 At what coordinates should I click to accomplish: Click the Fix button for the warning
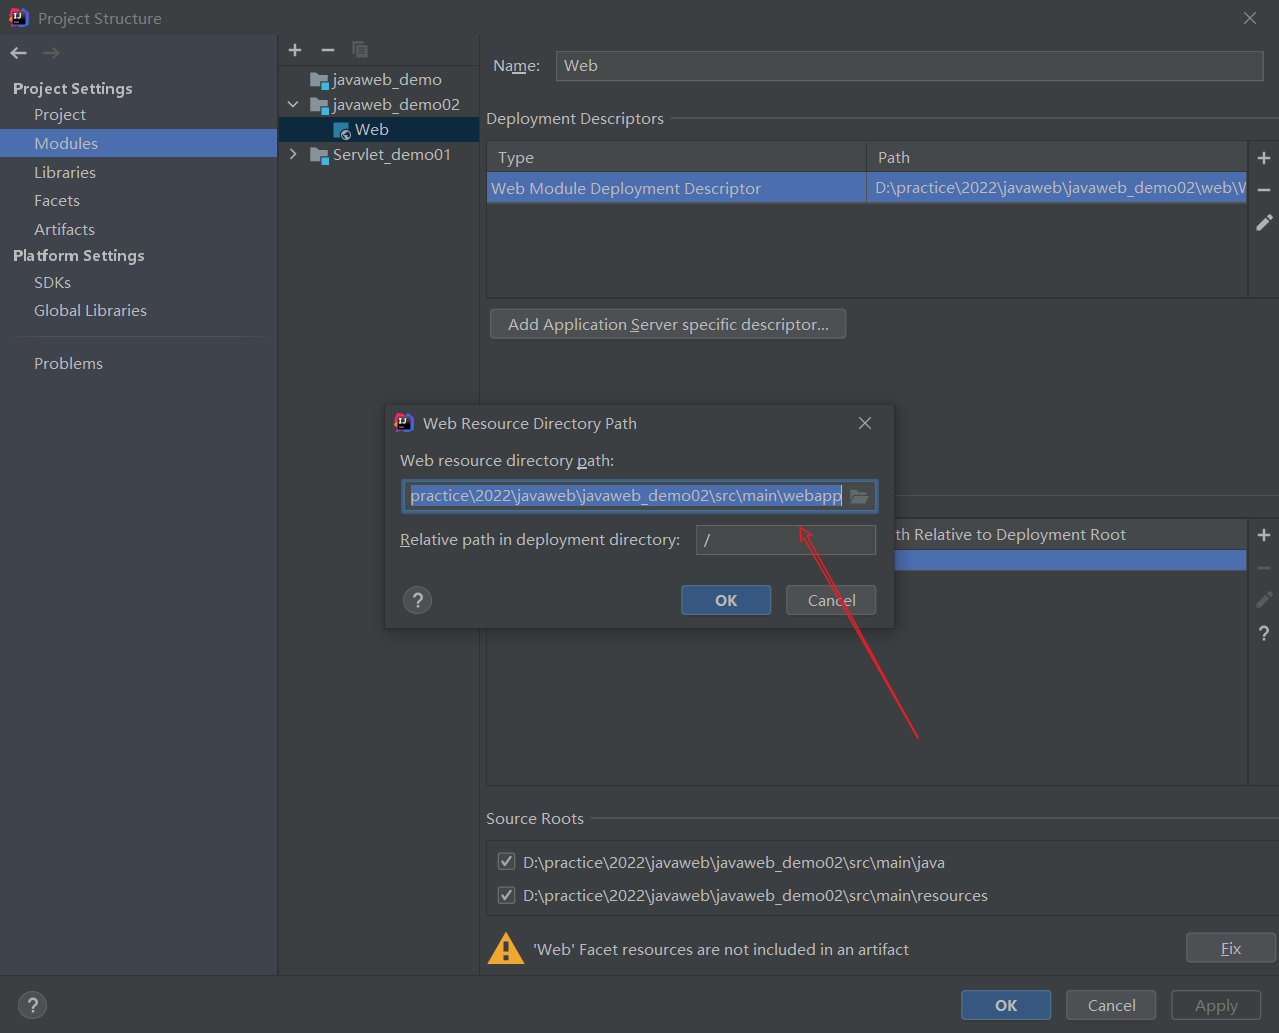point(1230,948)
